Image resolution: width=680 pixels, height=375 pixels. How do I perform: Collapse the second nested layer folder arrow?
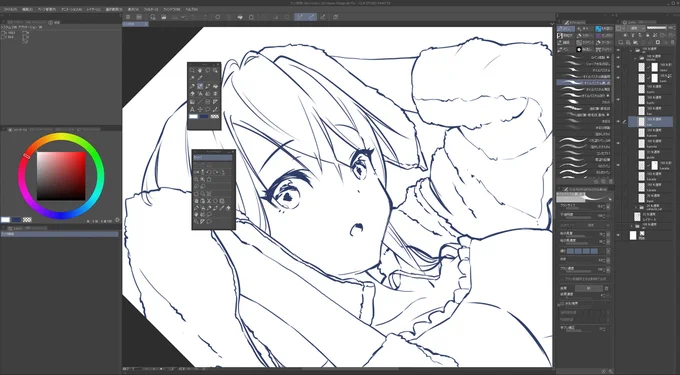[635, 59]
